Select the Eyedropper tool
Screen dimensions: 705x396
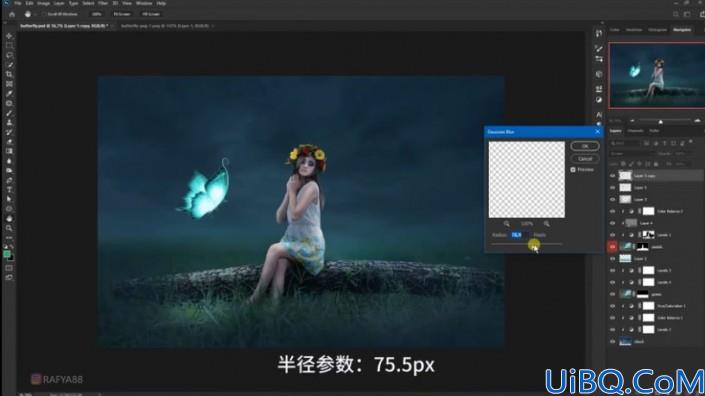9,93
